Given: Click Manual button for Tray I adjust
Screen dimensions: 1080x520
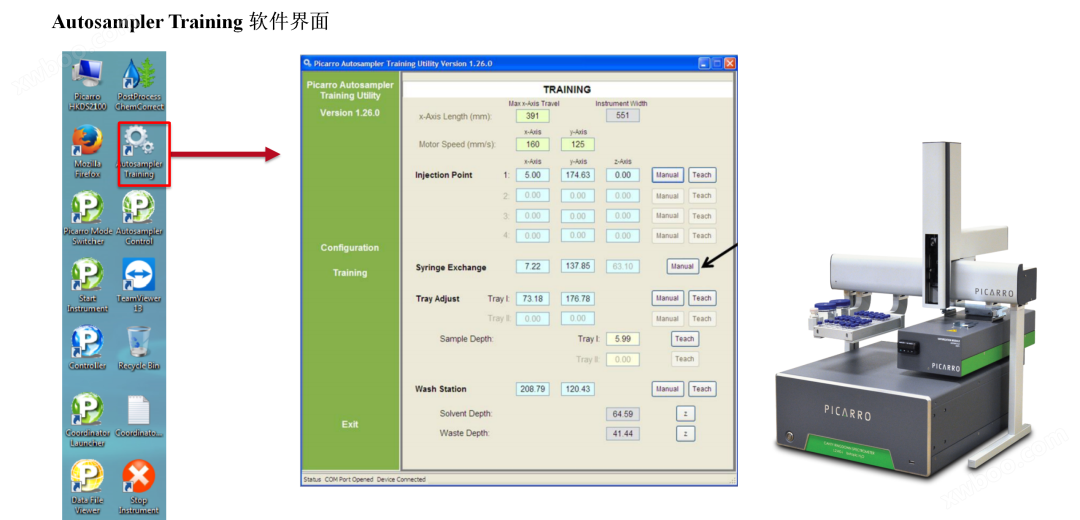Looking at the screenshot, I should [667, 298].
